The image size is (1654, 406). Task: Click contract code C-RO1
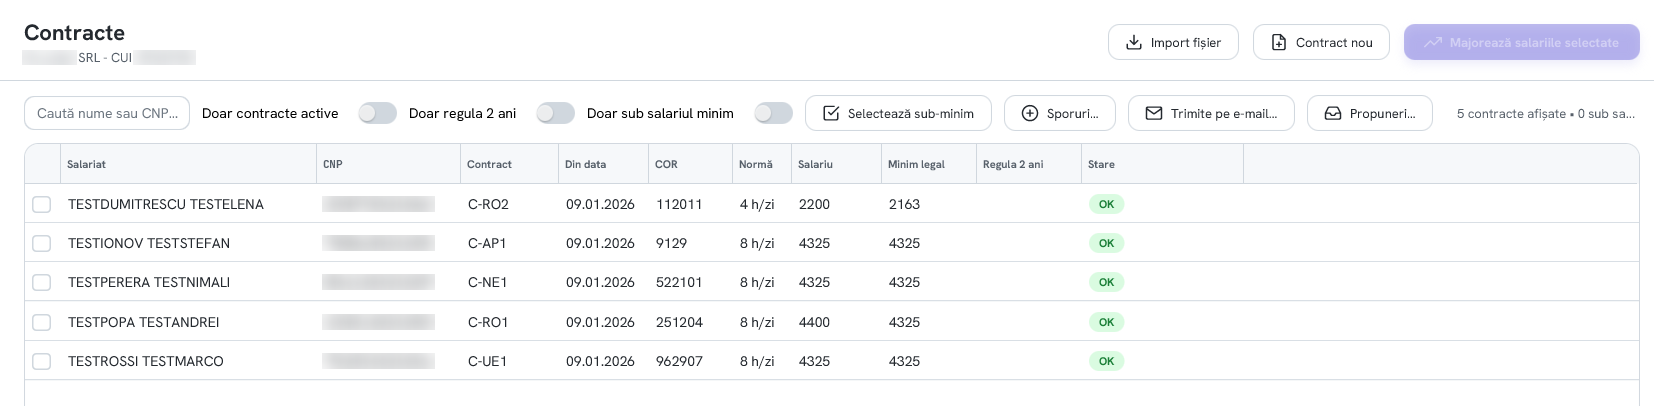488,322
